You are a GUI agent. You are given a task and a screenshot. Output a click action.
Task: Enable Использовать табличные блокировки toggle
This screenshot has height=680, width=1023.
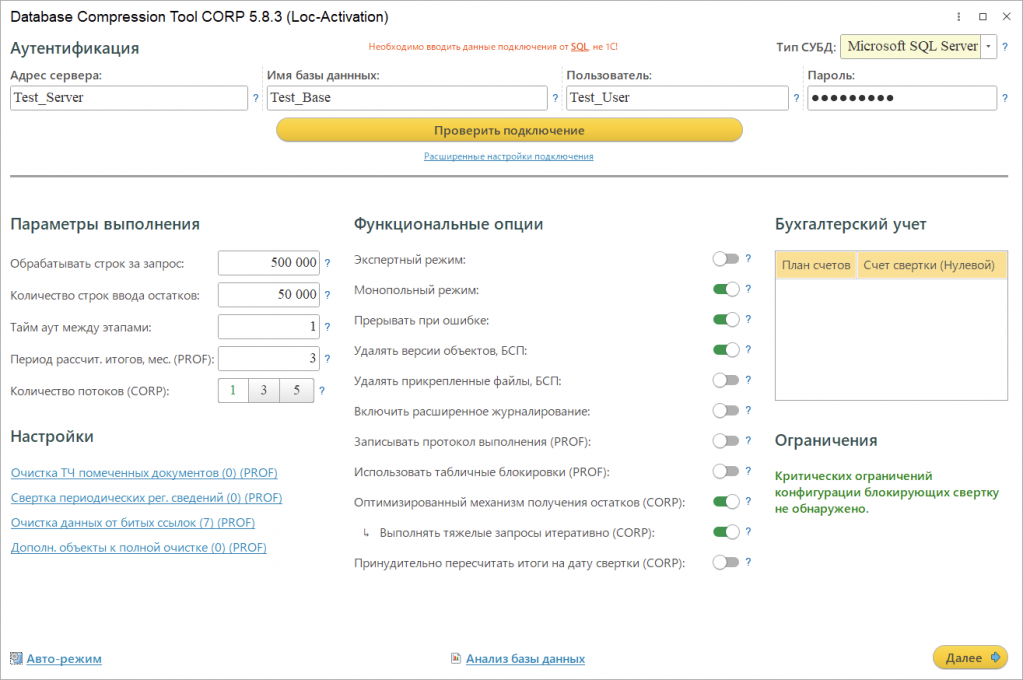(x=725, y=471)
